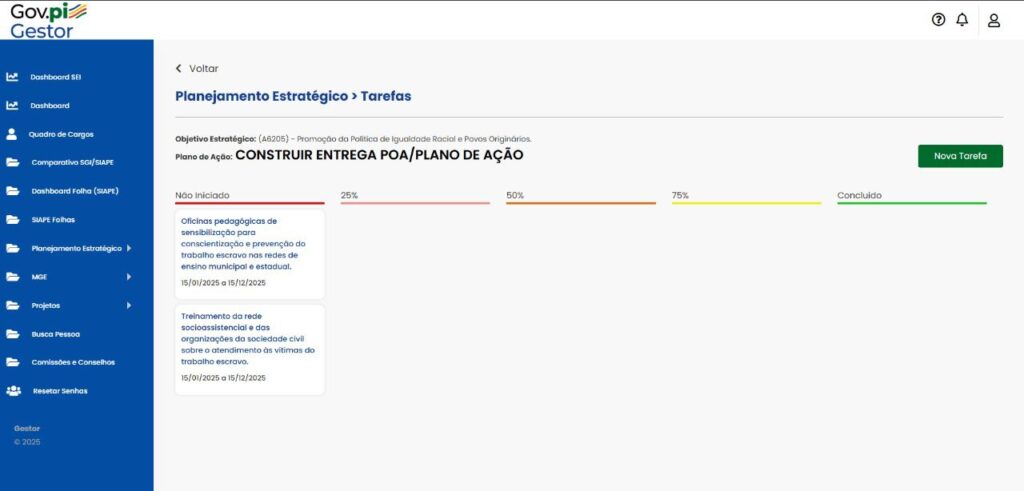Click the people icon for Resetar Senhas
The width and height of the screenshot is (1024, 491).
13,391
